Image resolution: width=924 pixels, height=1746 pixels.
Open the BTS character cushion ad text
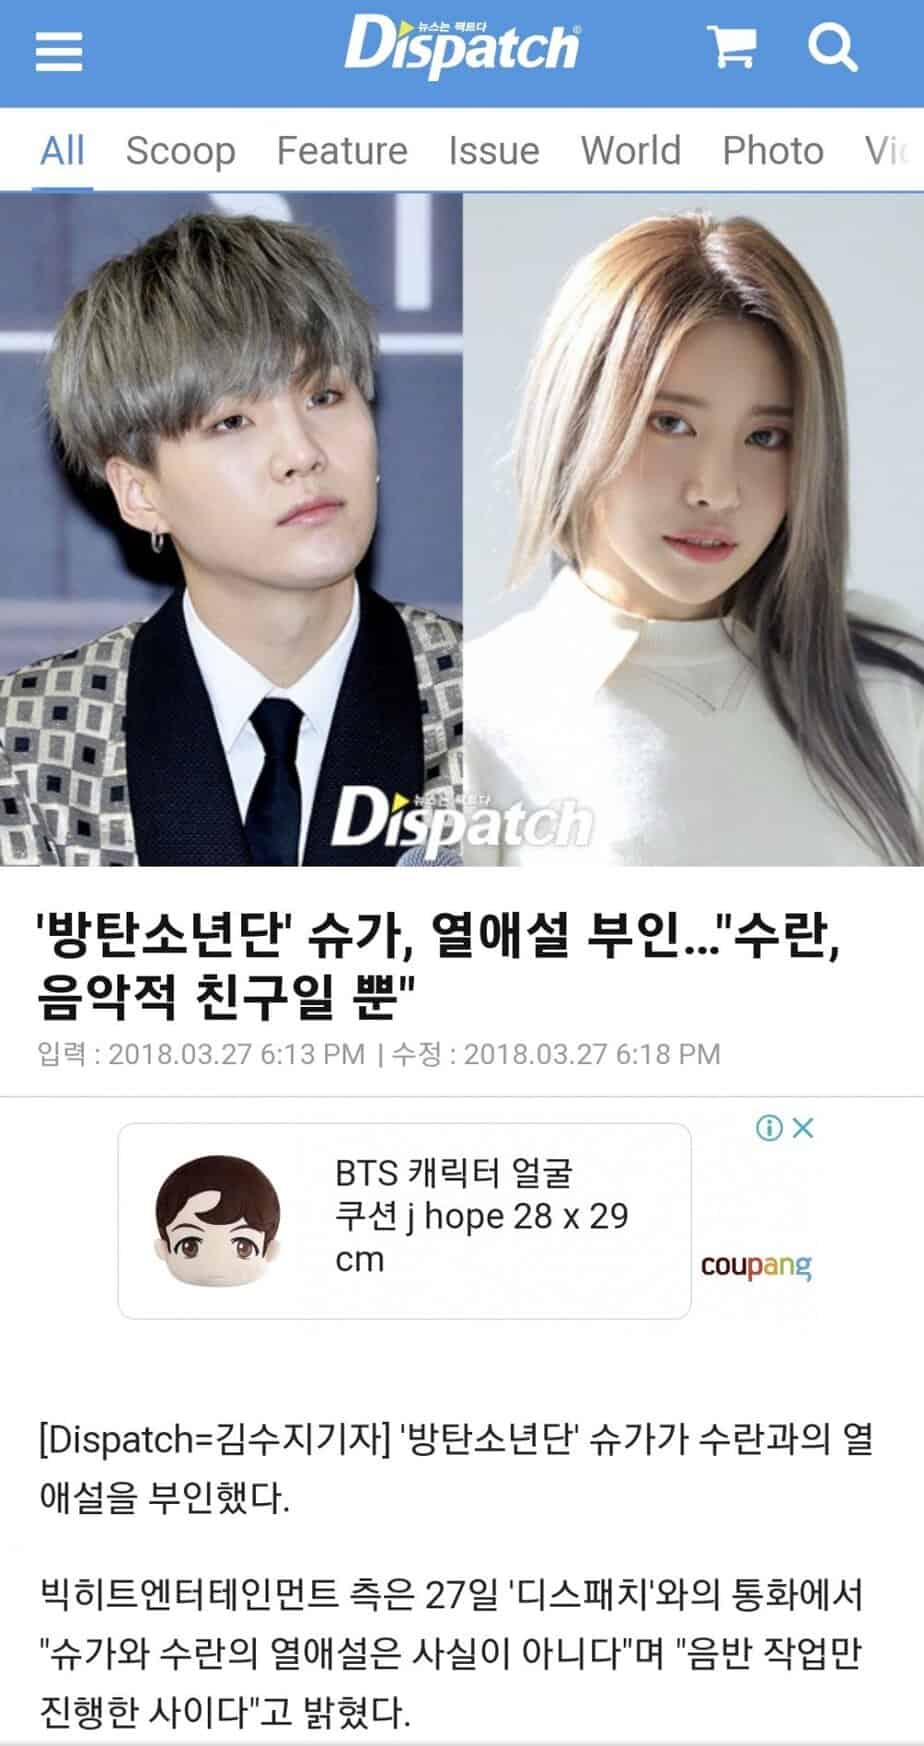click(481, 1216)
